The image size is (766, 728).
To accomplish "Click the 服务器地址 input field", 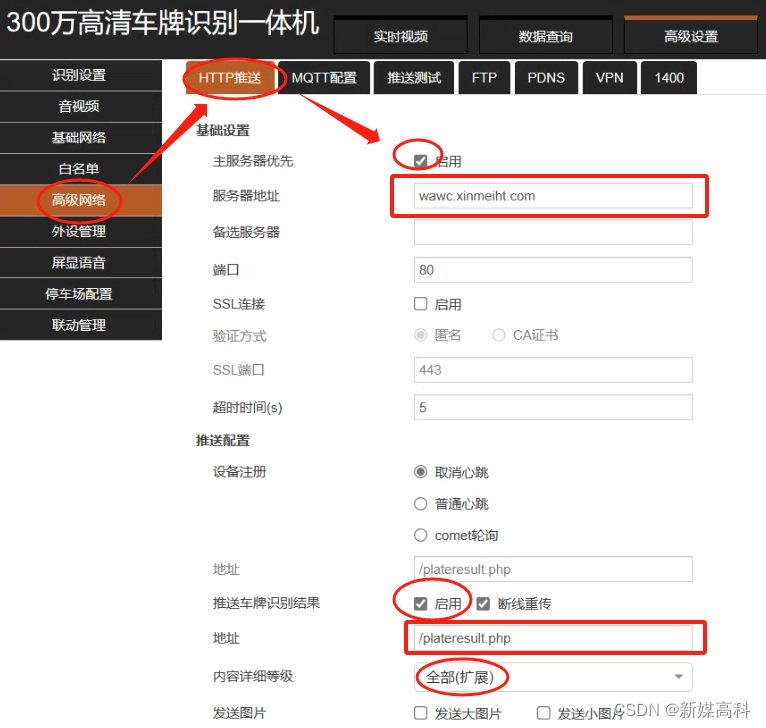I will pos(553,196).
